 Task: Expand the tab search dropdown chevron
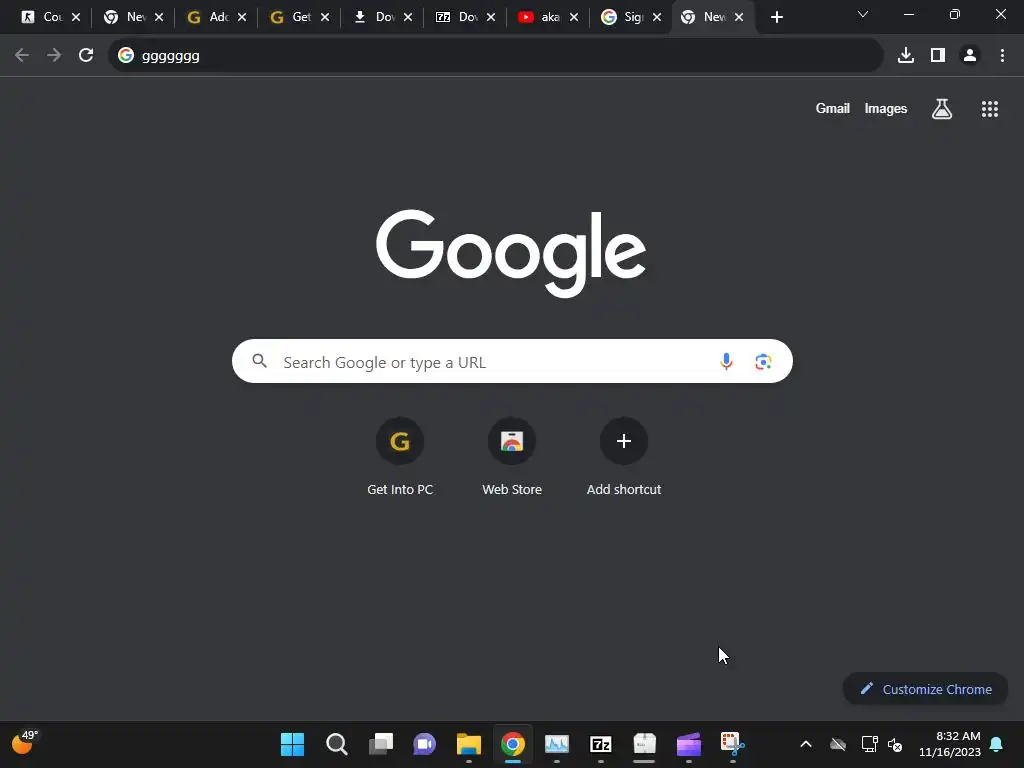pyautogui.click(x=863, y=14)
